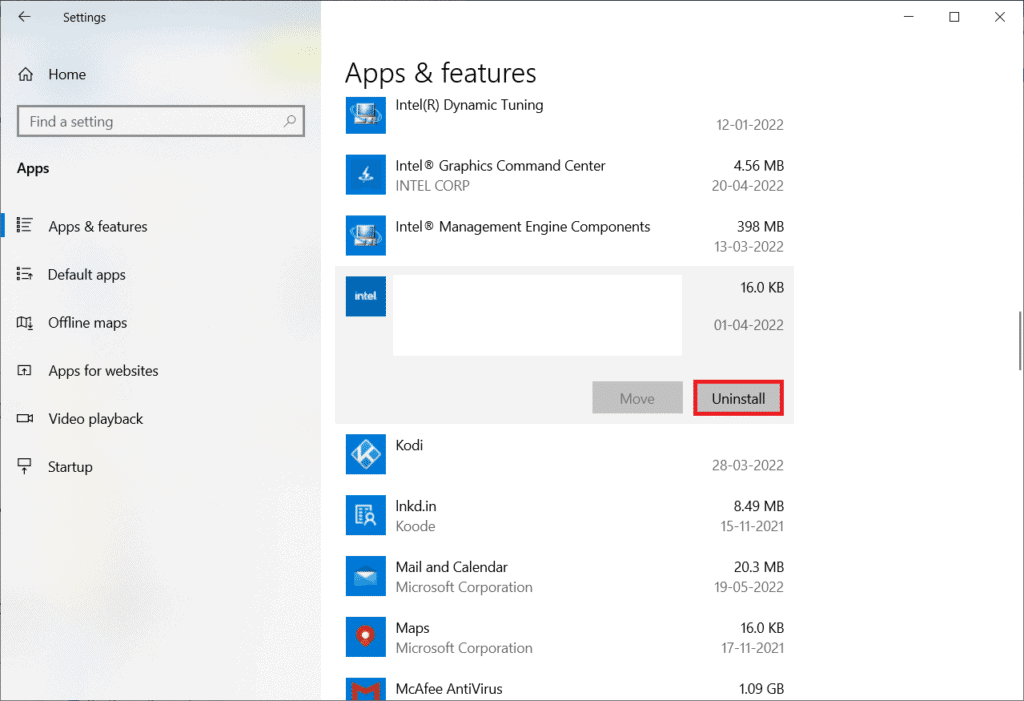Select Mail and Calendar entry
The width and height of the screenshot is (1024, 701).
click(564, 576)
